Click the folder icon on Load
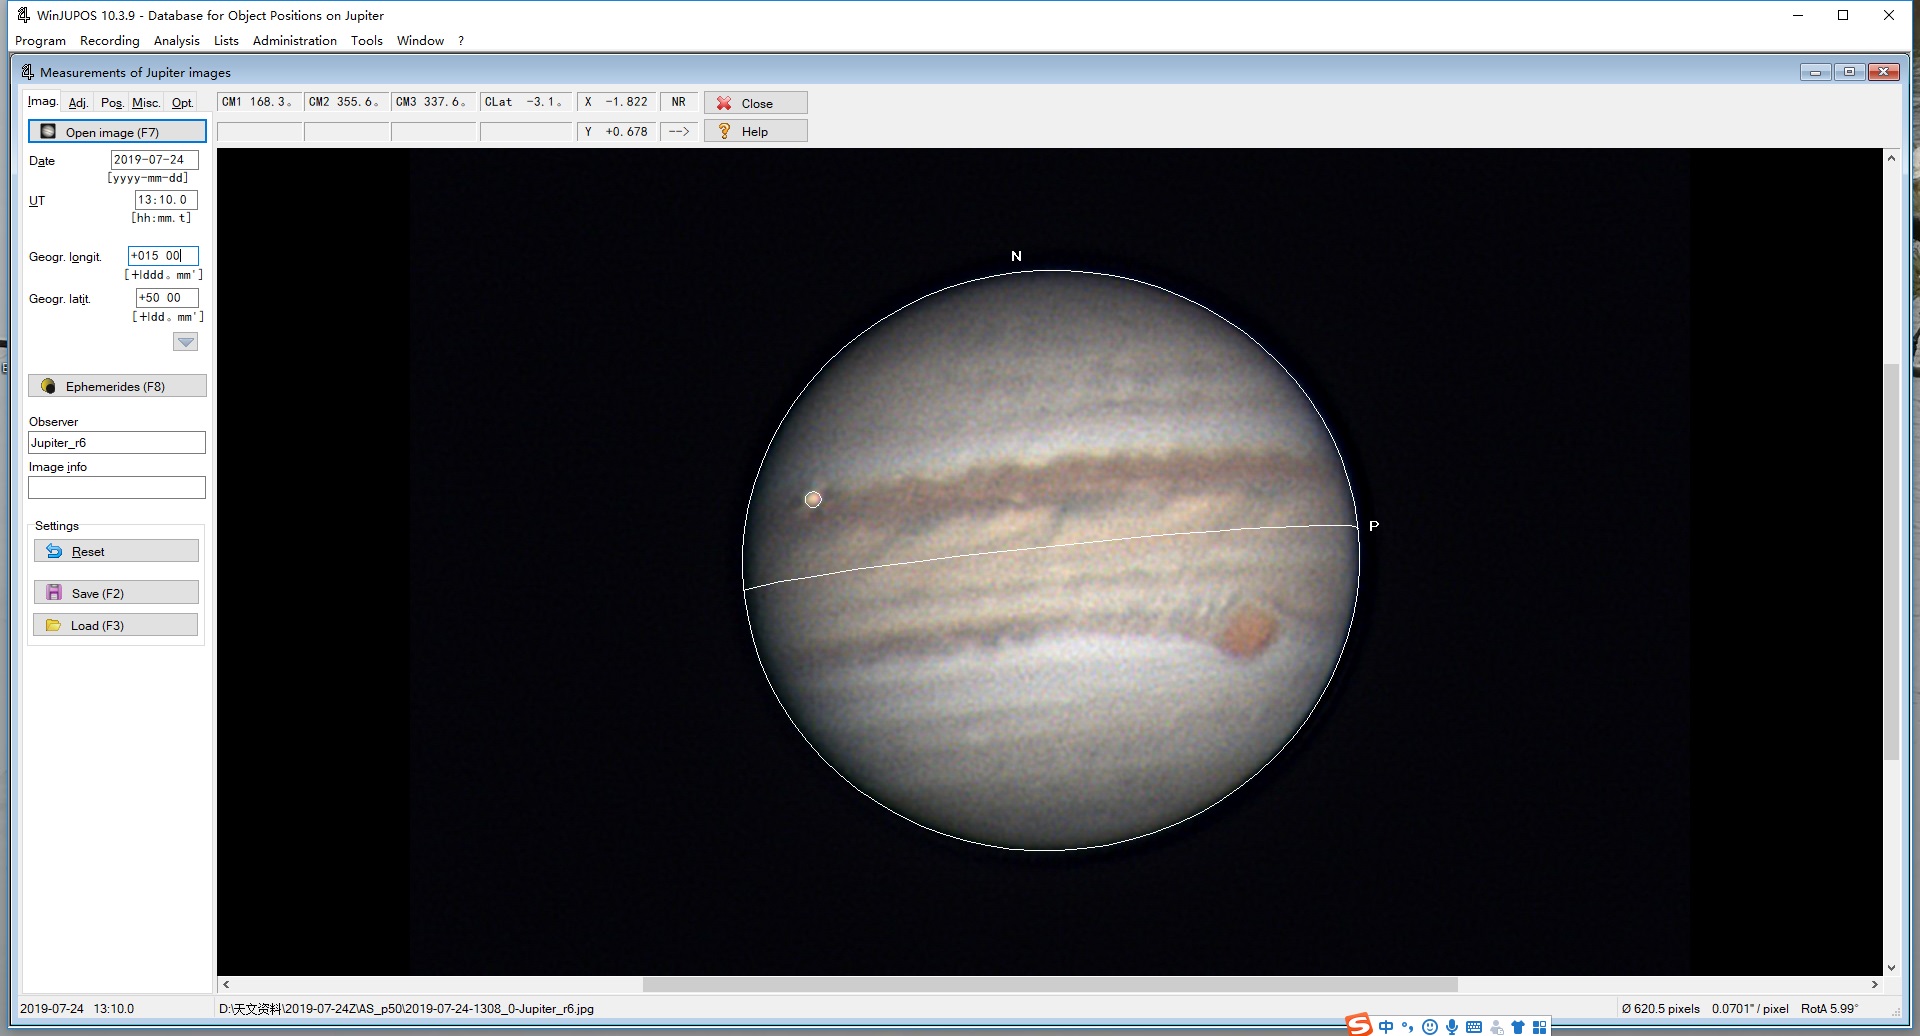The width and height of the screenshot is (1920, 1036). (53, 625)
